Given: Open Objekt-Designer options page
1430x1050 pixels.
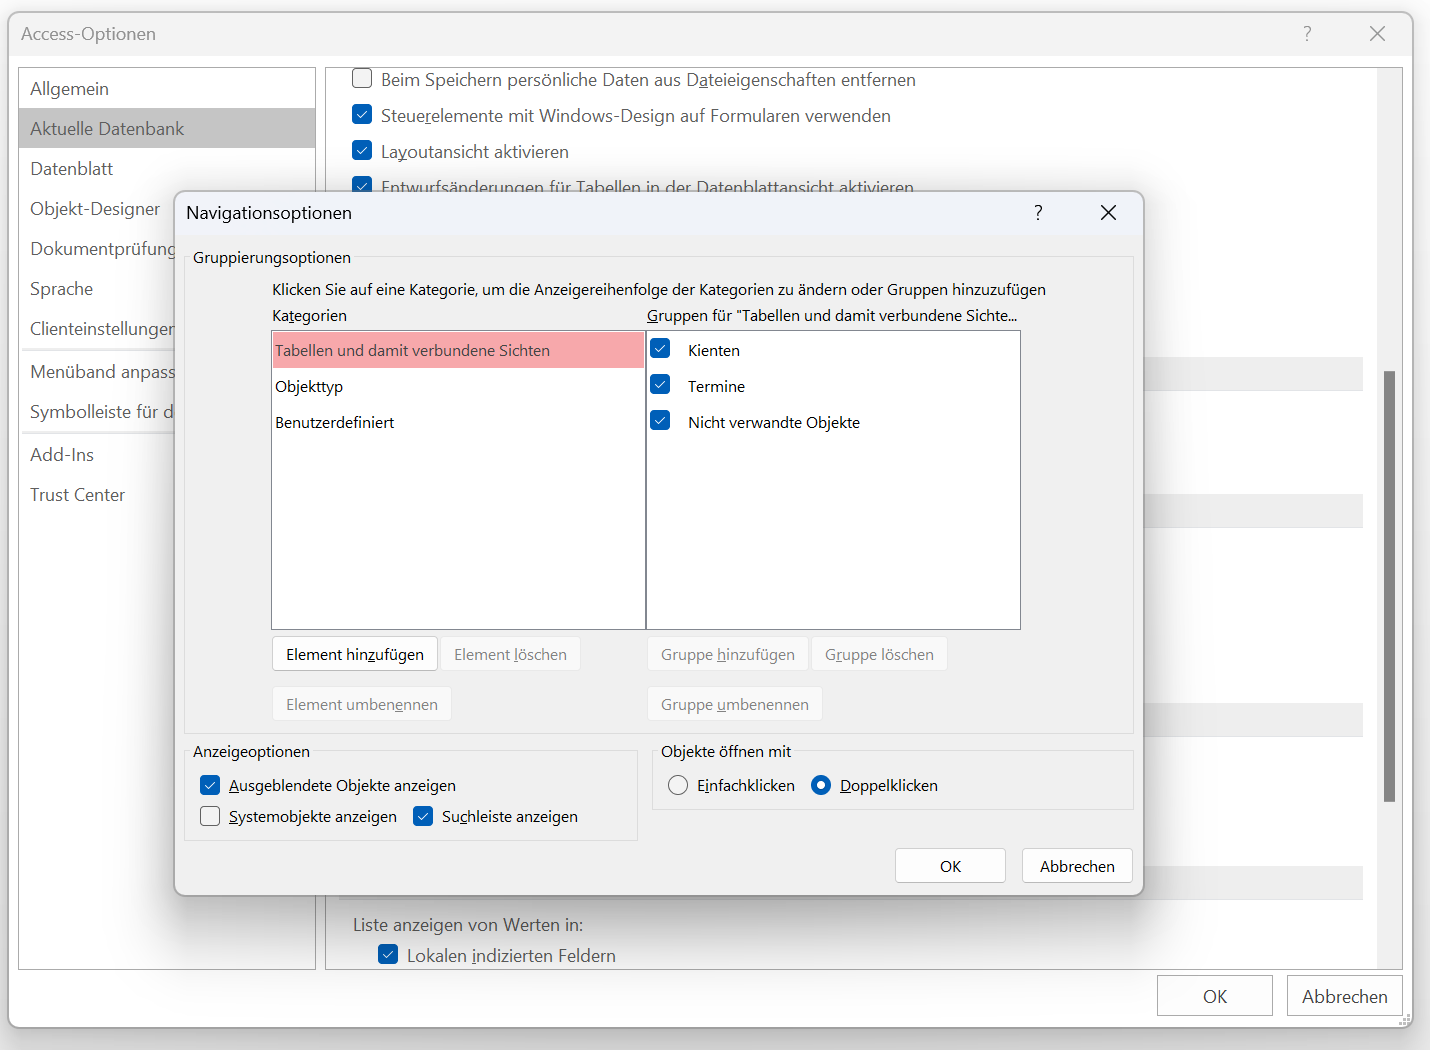Looking at the screenshot, I should [97, 209].
